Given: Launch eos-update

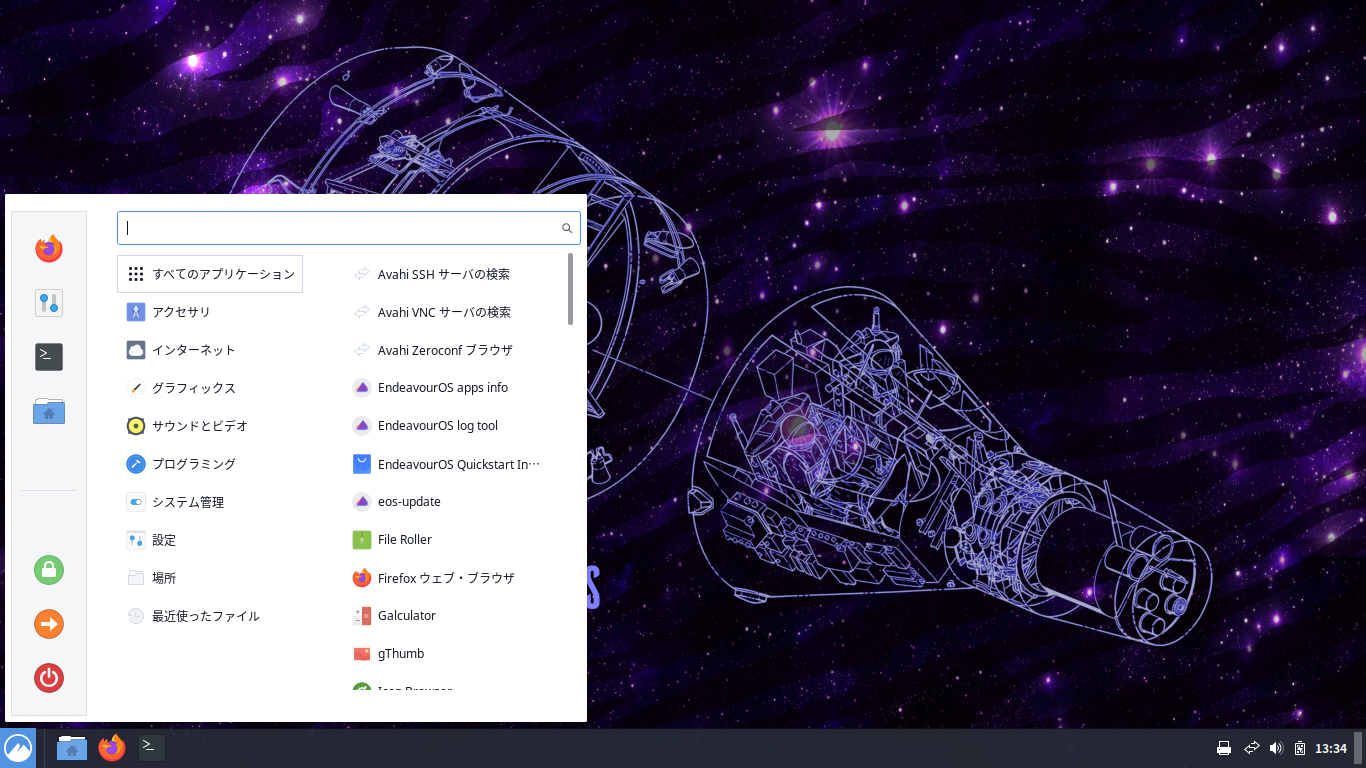Looking at the screenshot, I should [x=455, y=502].
